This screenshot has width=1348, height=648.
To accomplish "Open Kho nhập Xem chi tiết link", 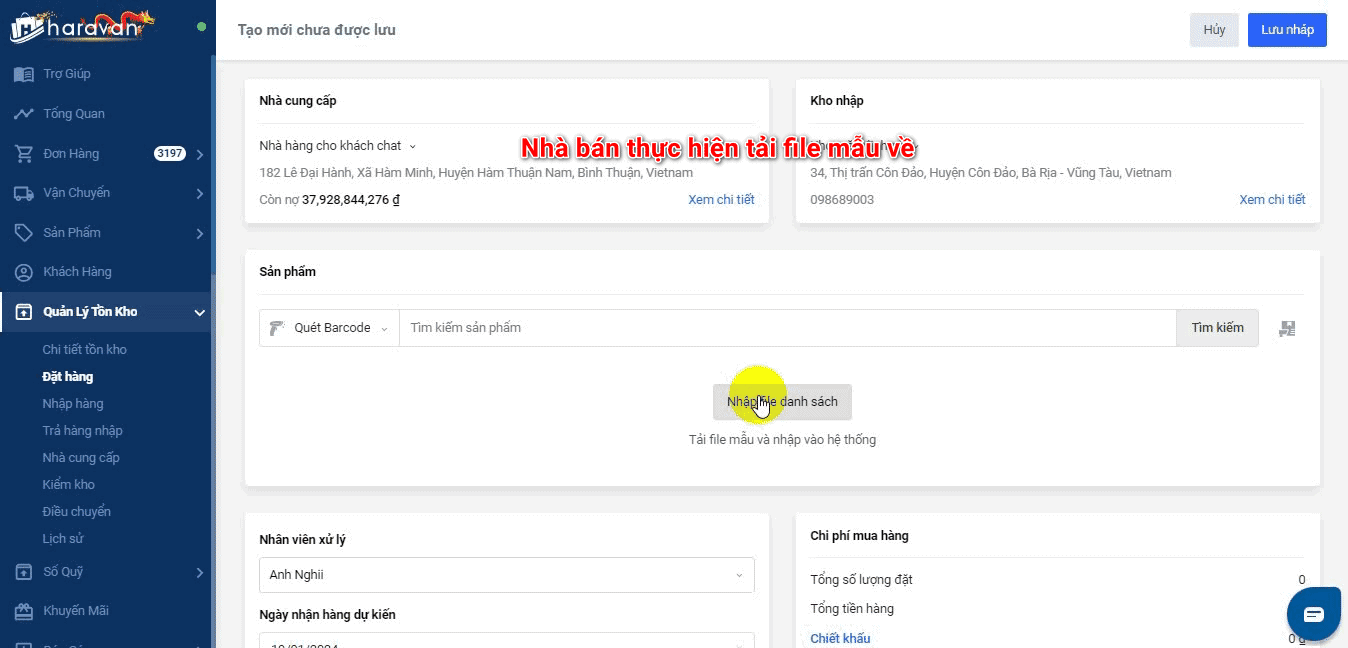I will point(1272,200).
